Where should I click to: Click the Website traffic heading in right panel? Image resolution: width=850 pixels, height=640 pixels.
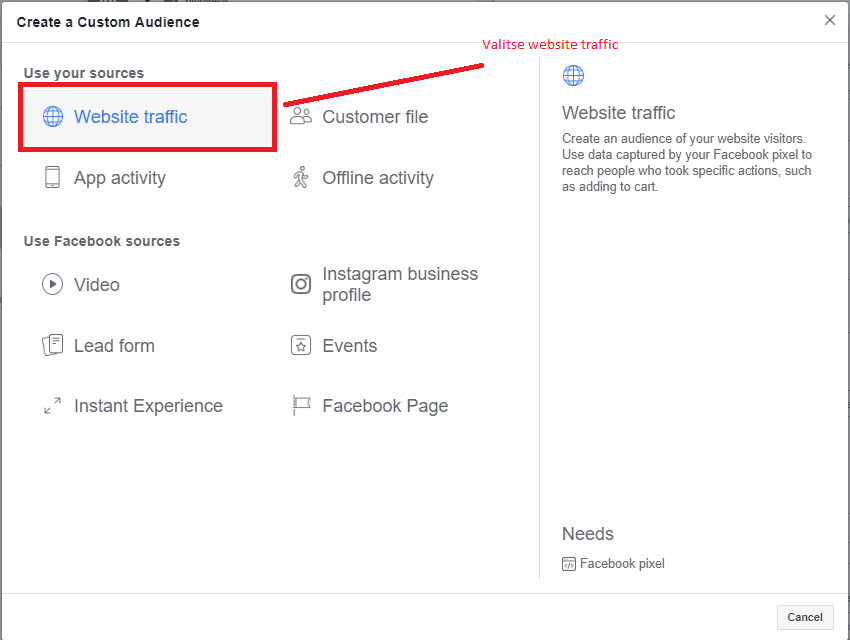tap(619, 113)
